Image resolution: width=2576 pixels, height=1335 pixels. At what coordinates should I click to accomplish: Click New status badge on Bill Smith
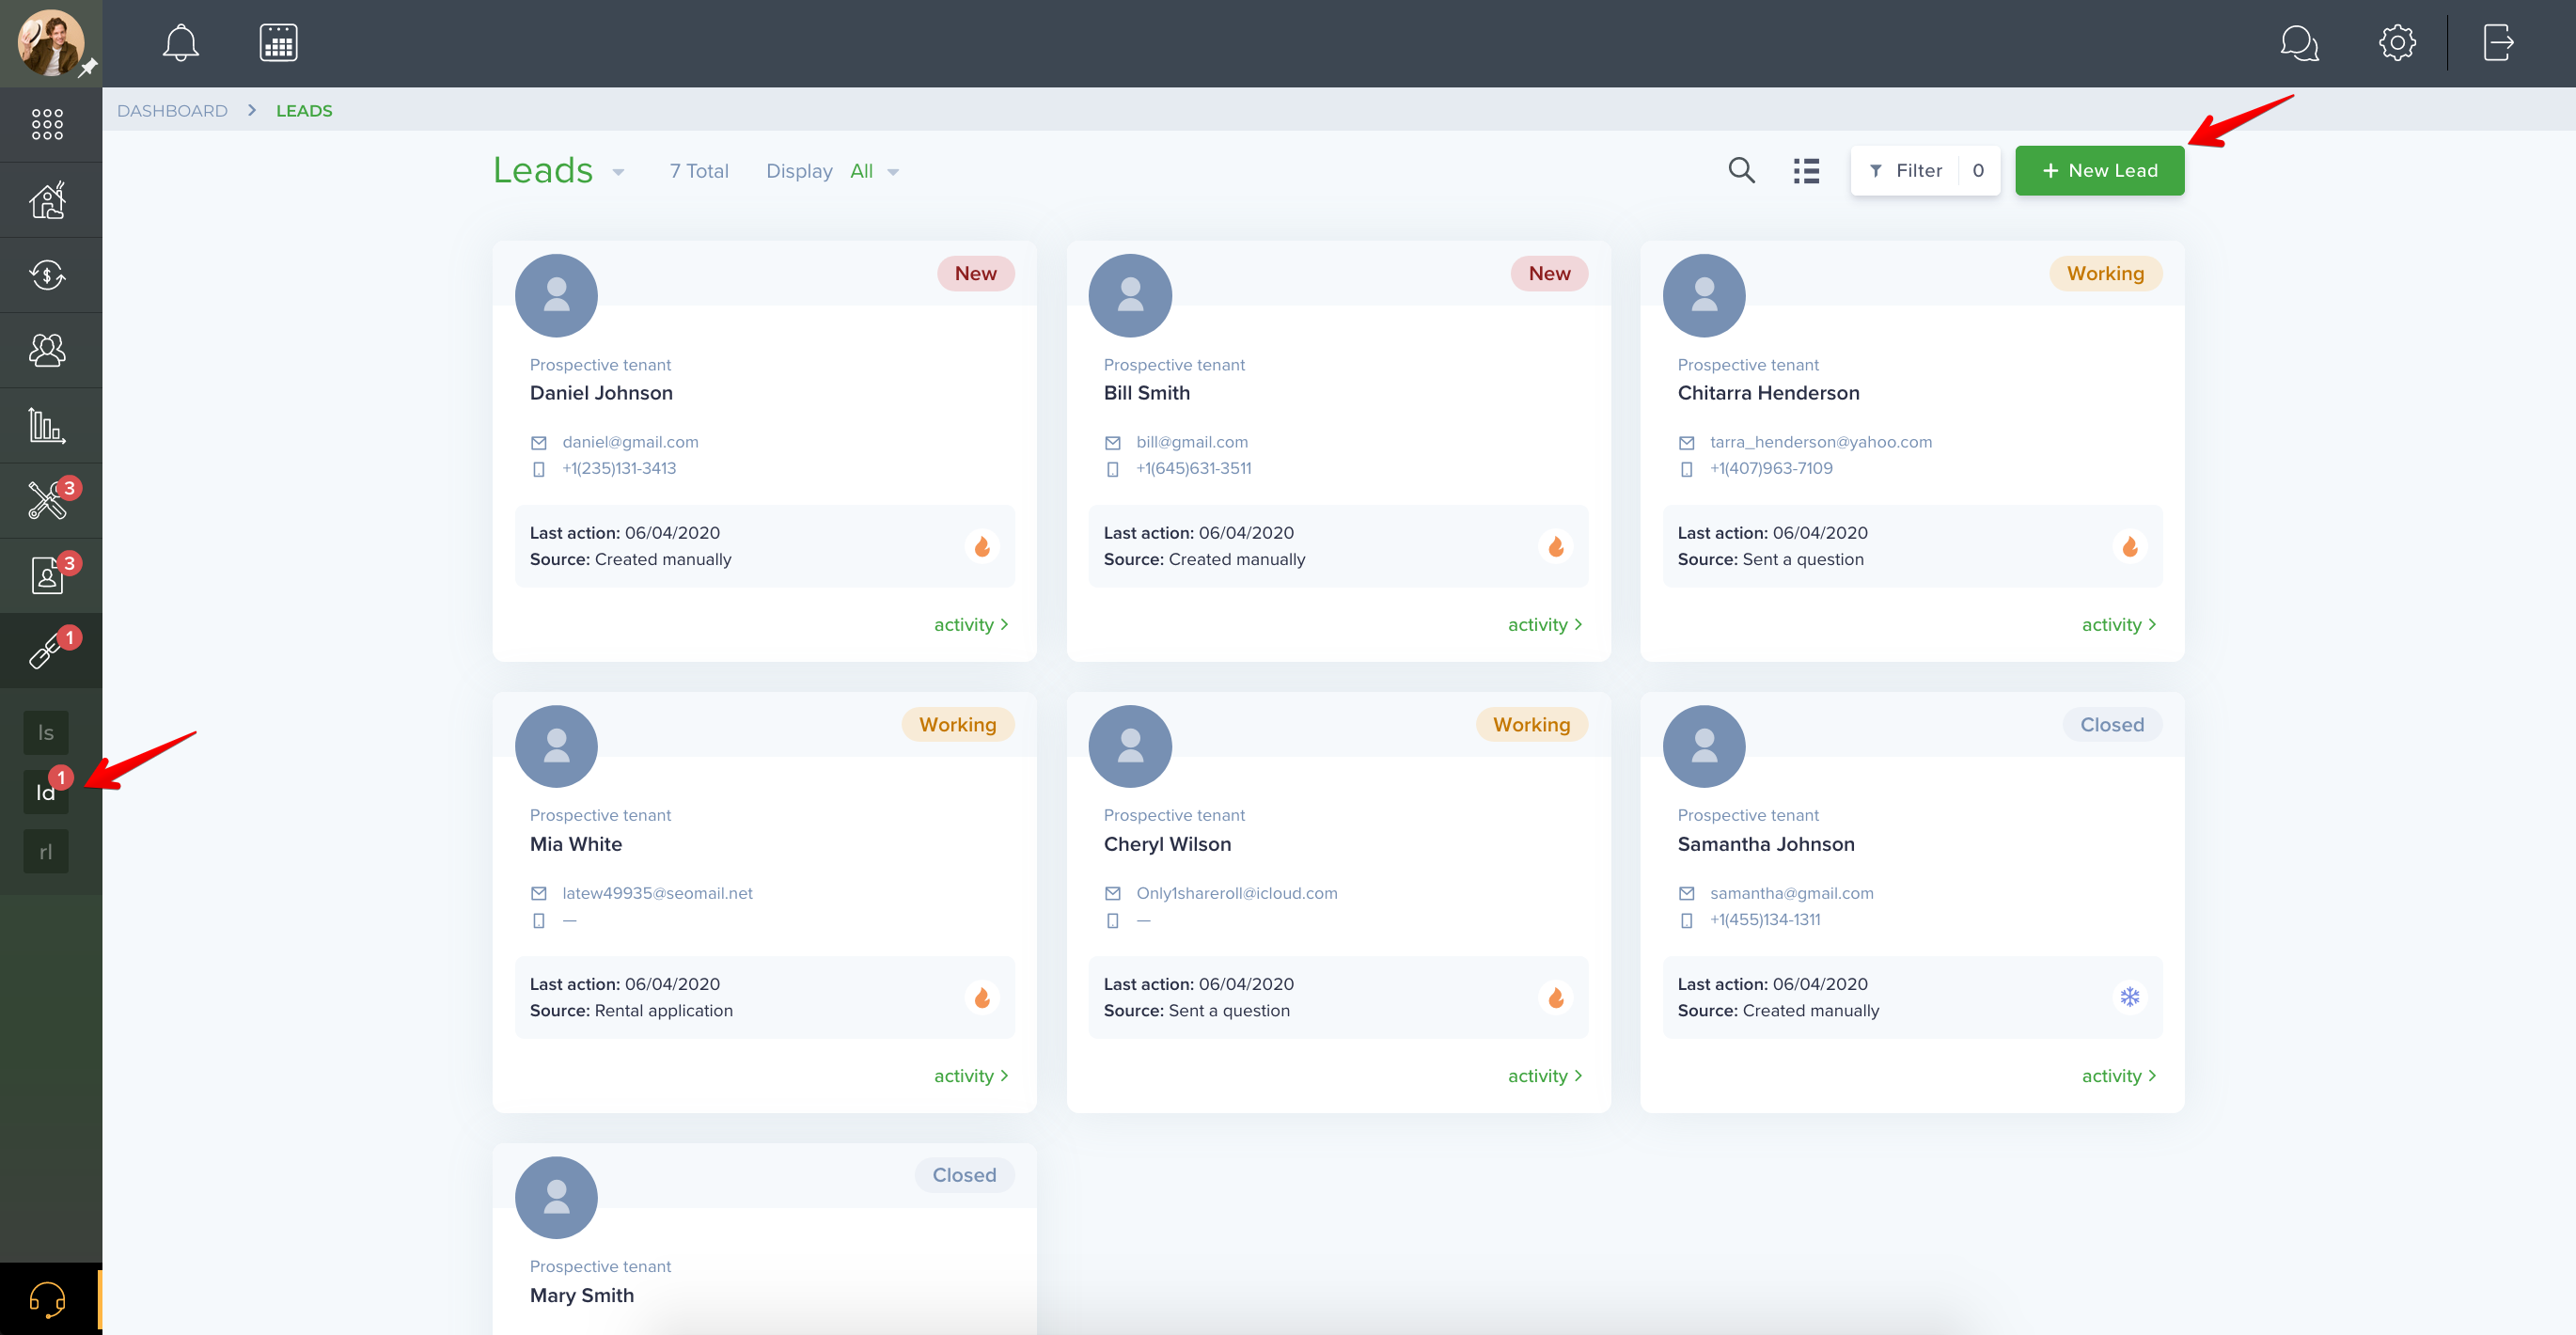(1549, 274)
